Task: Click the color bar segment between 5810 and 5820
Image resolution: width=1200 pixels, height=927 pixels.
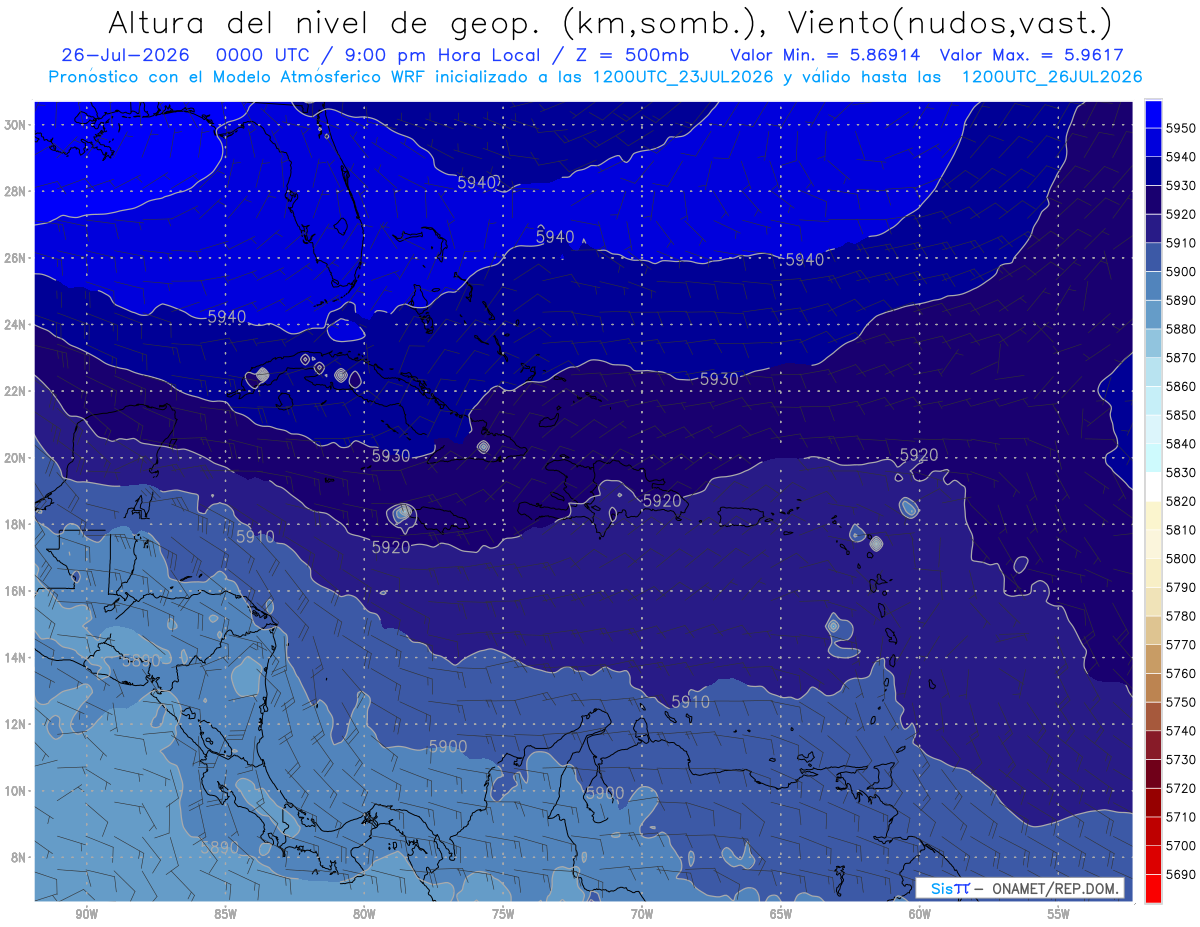Action: coord(1153,515)
